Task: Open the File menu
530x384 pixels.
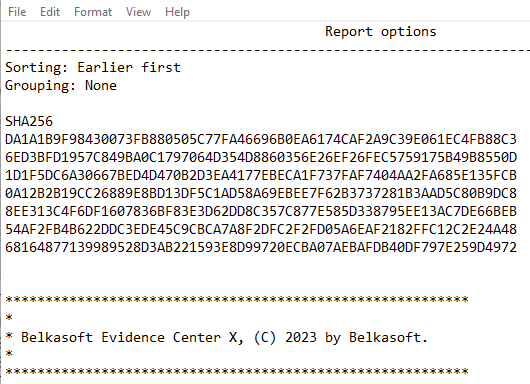Action: (17, 12)
